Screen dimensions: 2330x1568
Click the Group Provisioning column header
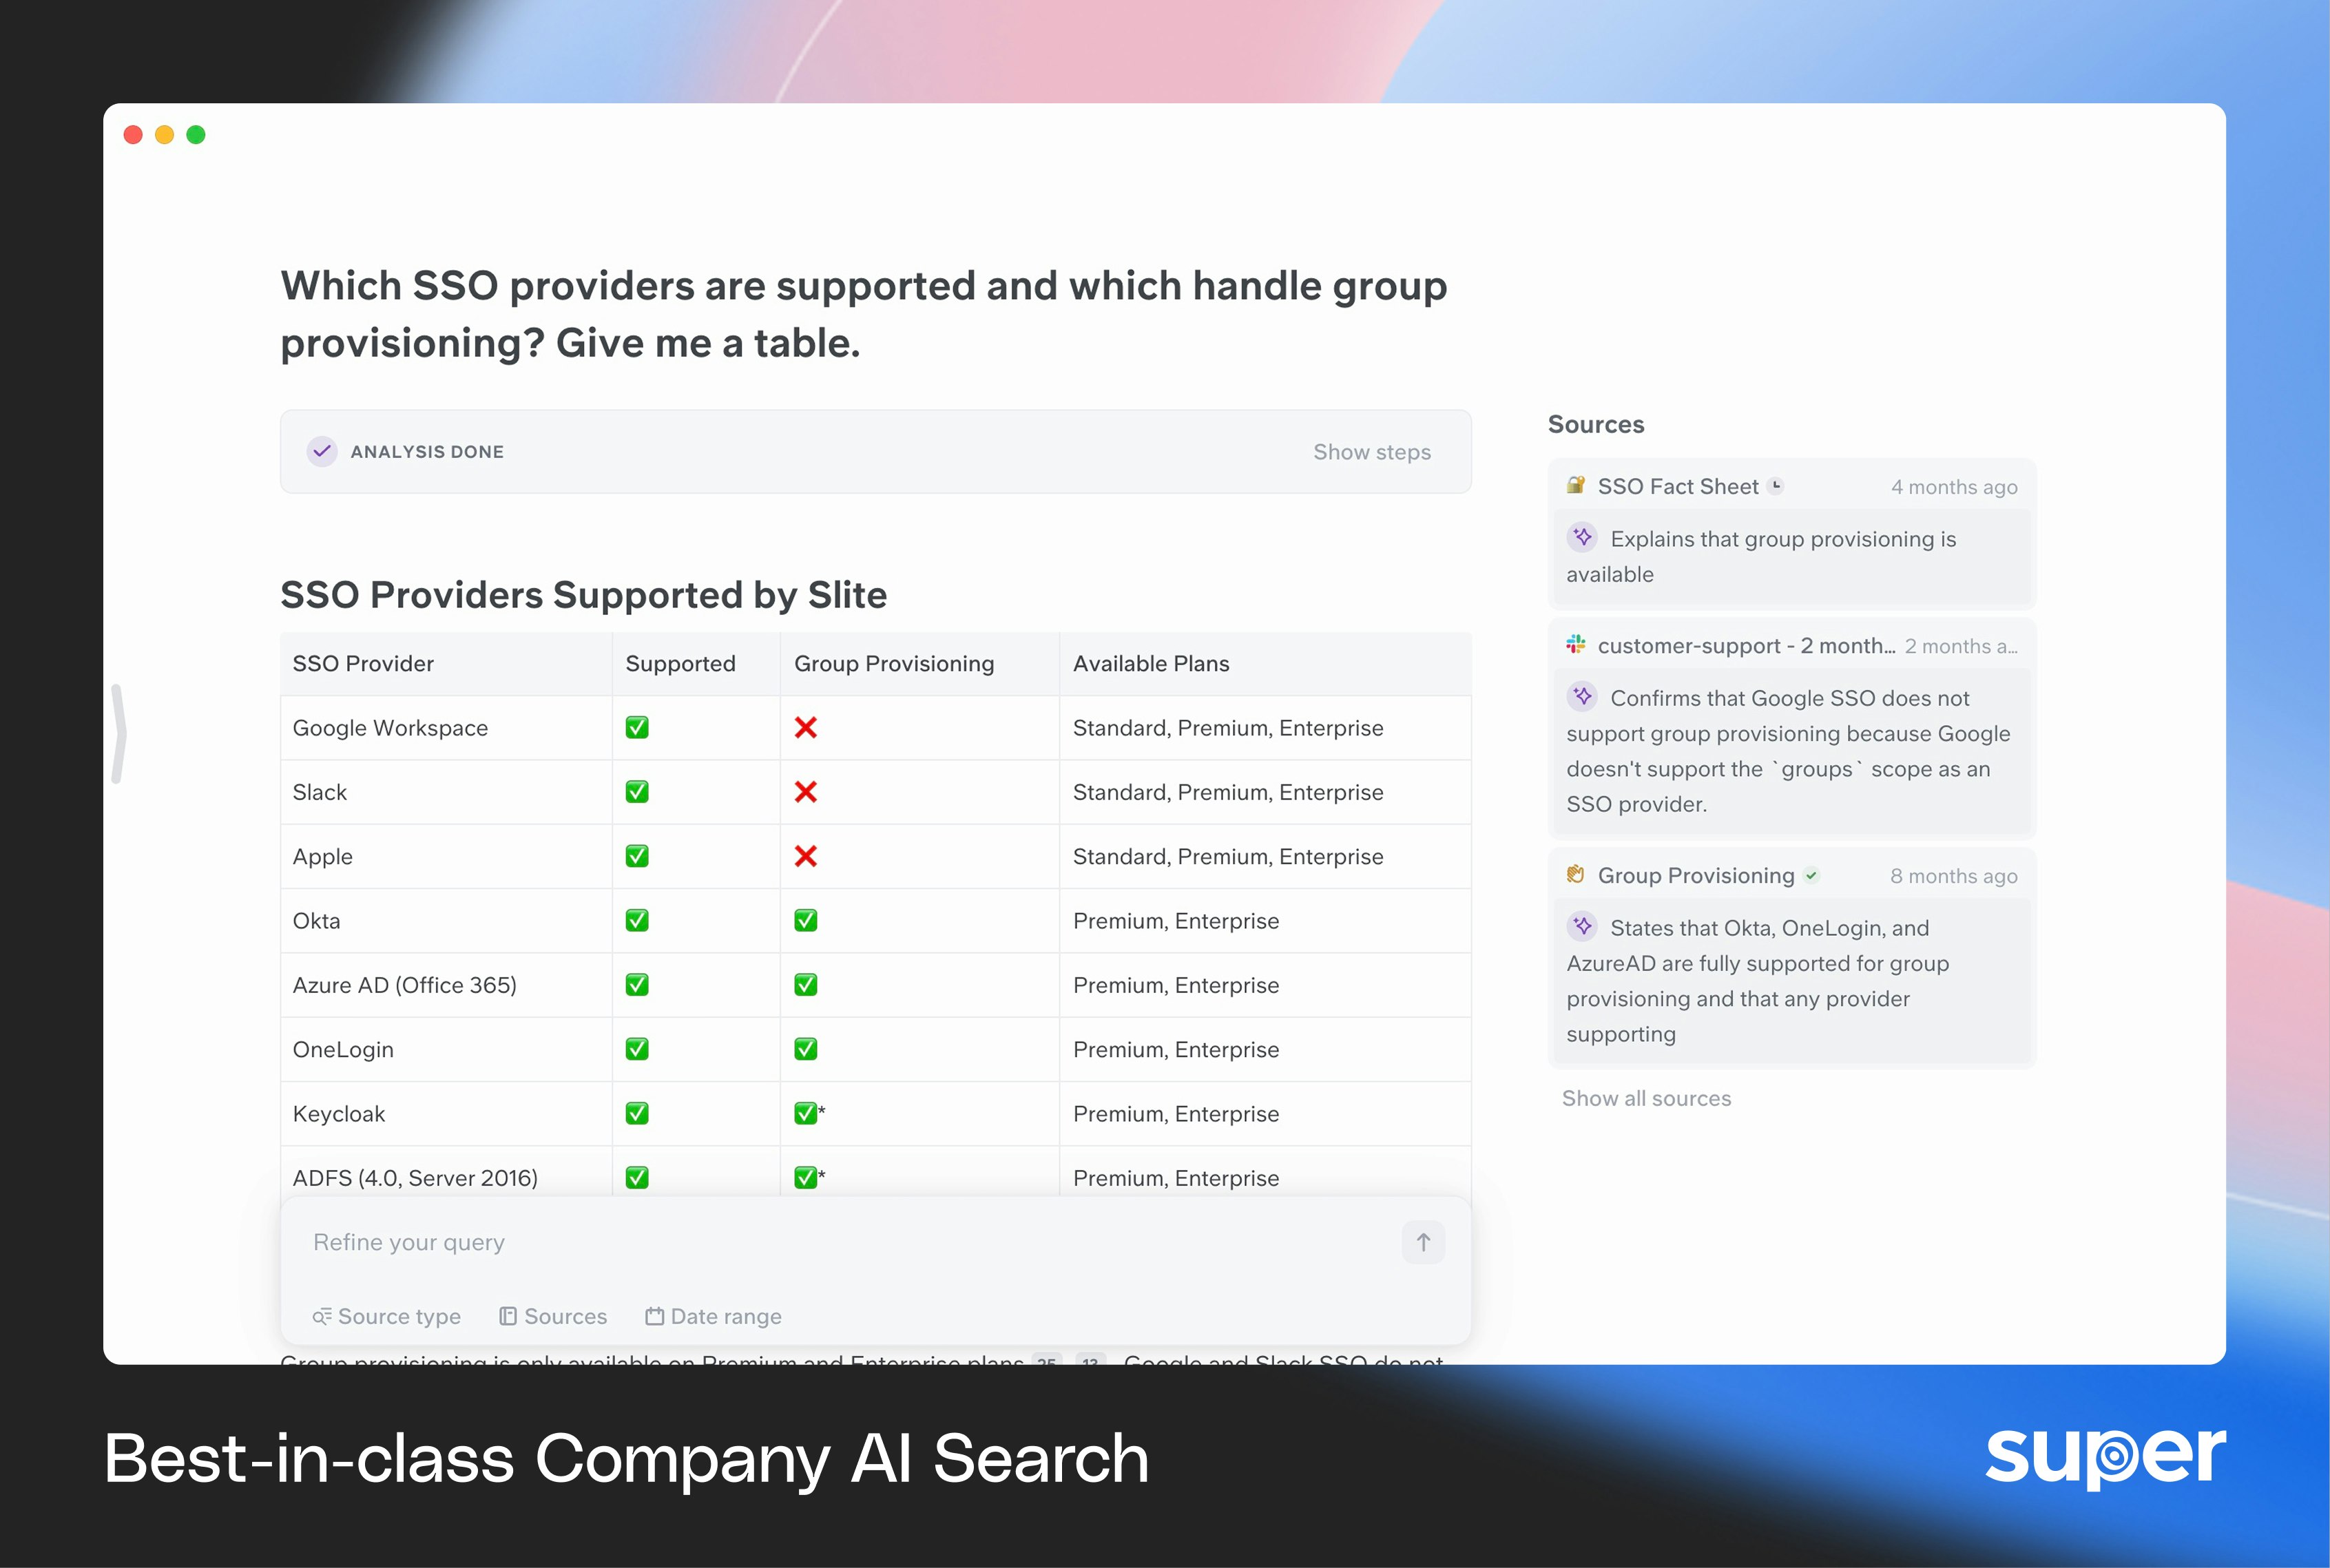click(x=894, y=664)
